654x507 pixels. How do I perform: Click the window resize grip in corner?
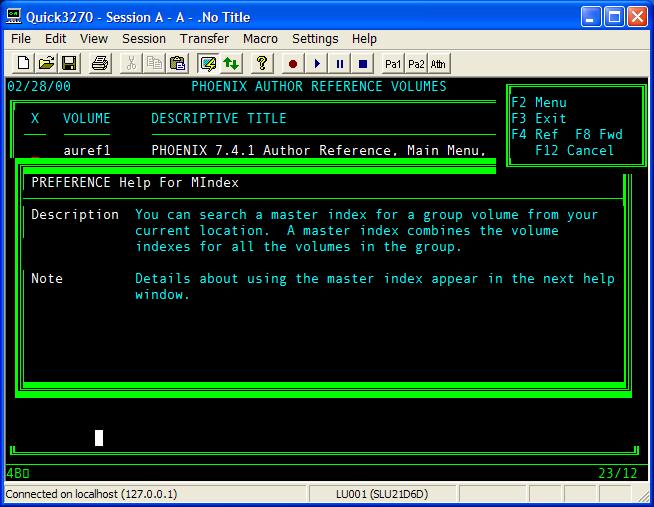pyautogui.click(x=642, y=495)
